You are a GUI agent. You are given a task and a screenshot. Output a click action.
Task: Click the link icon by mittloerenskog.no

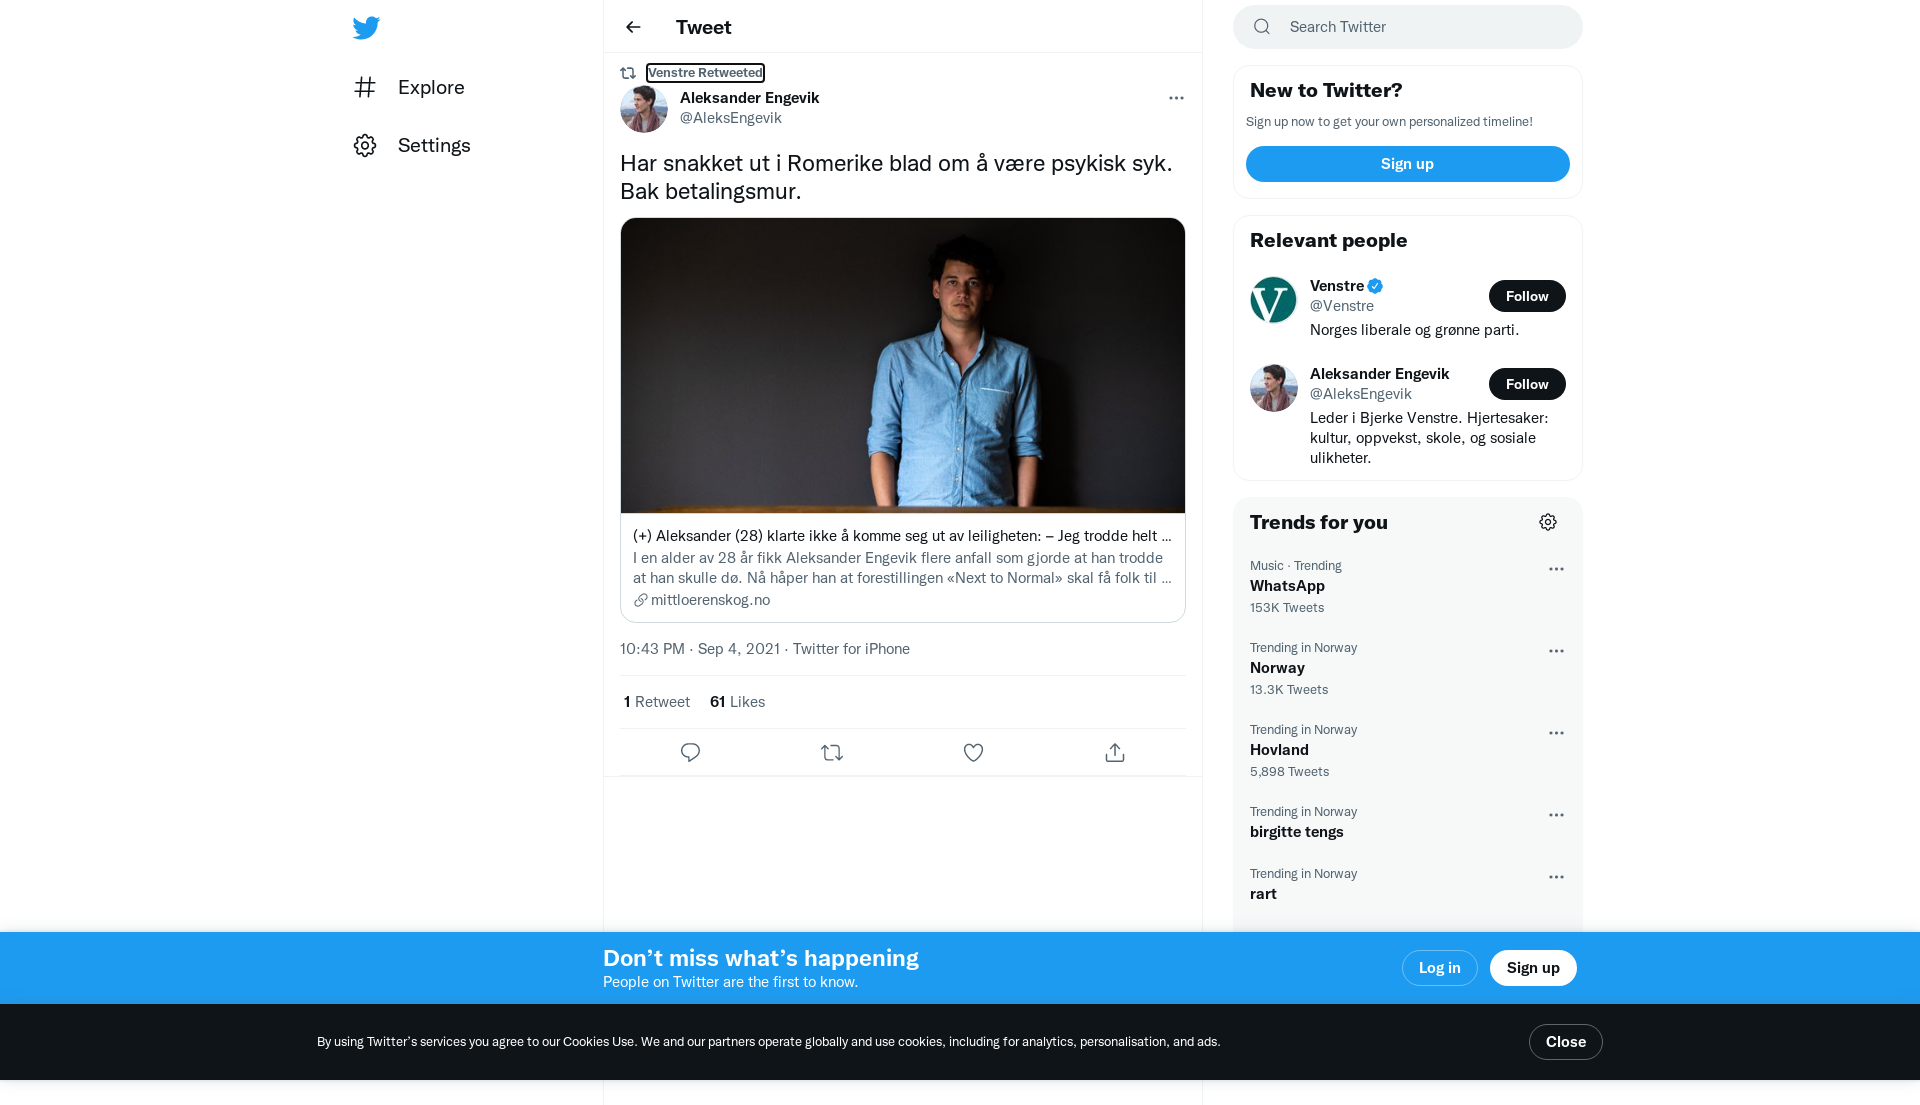(641, 600)
